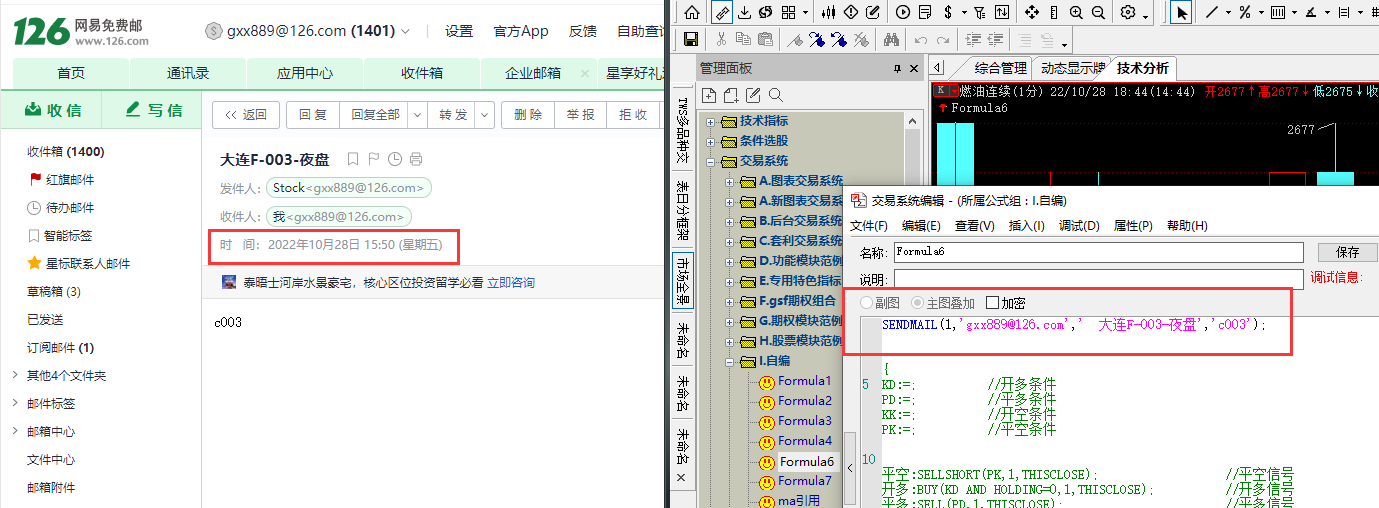The image size is (1379, 508).
Task: Collapse the 交易系统 tree folder
Action: [712, 161]
